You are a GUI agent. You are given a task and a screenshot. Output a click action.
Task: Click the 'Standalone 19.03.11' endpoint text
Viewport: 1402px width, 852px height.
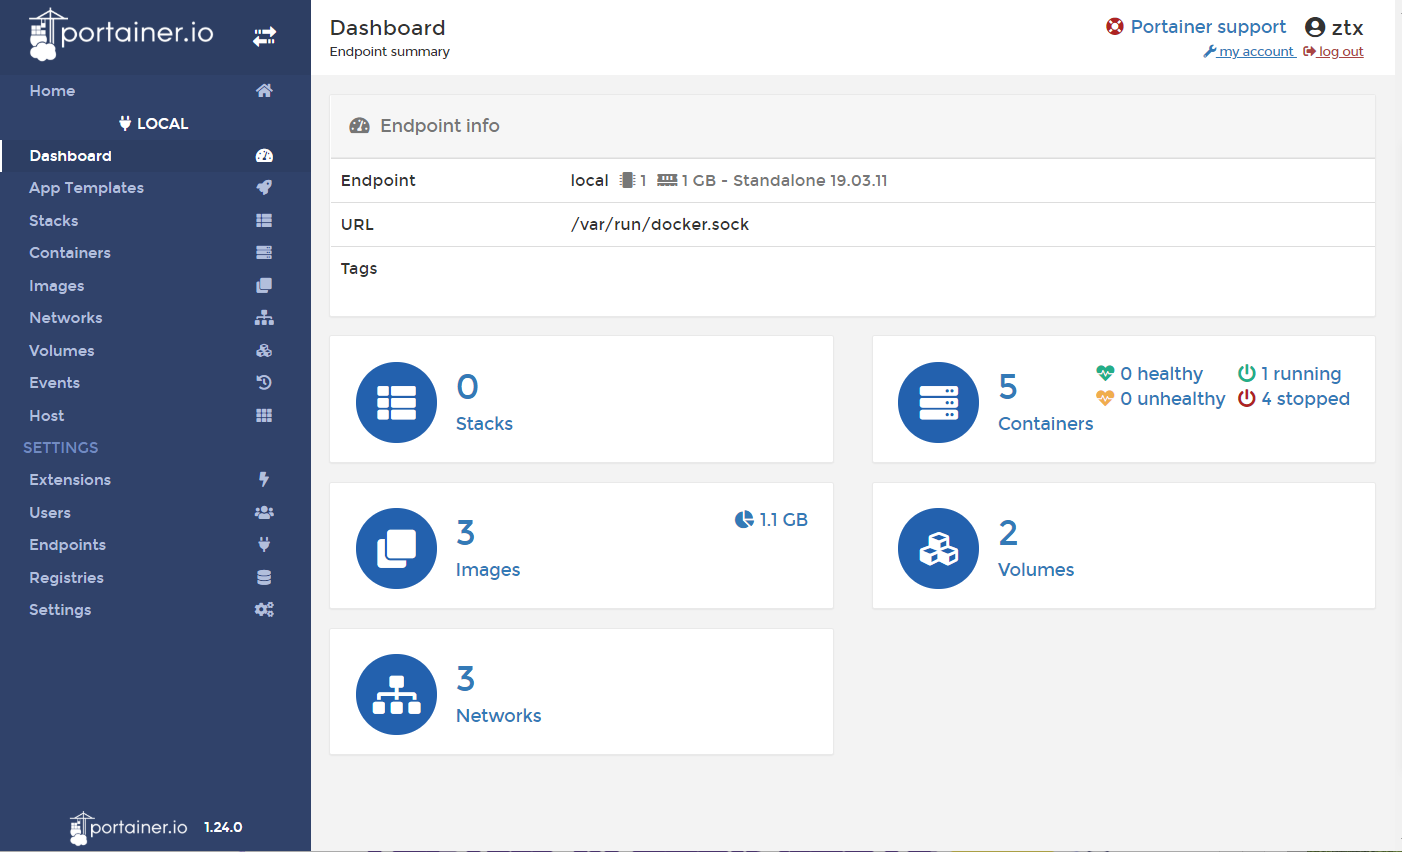[810, 181]
